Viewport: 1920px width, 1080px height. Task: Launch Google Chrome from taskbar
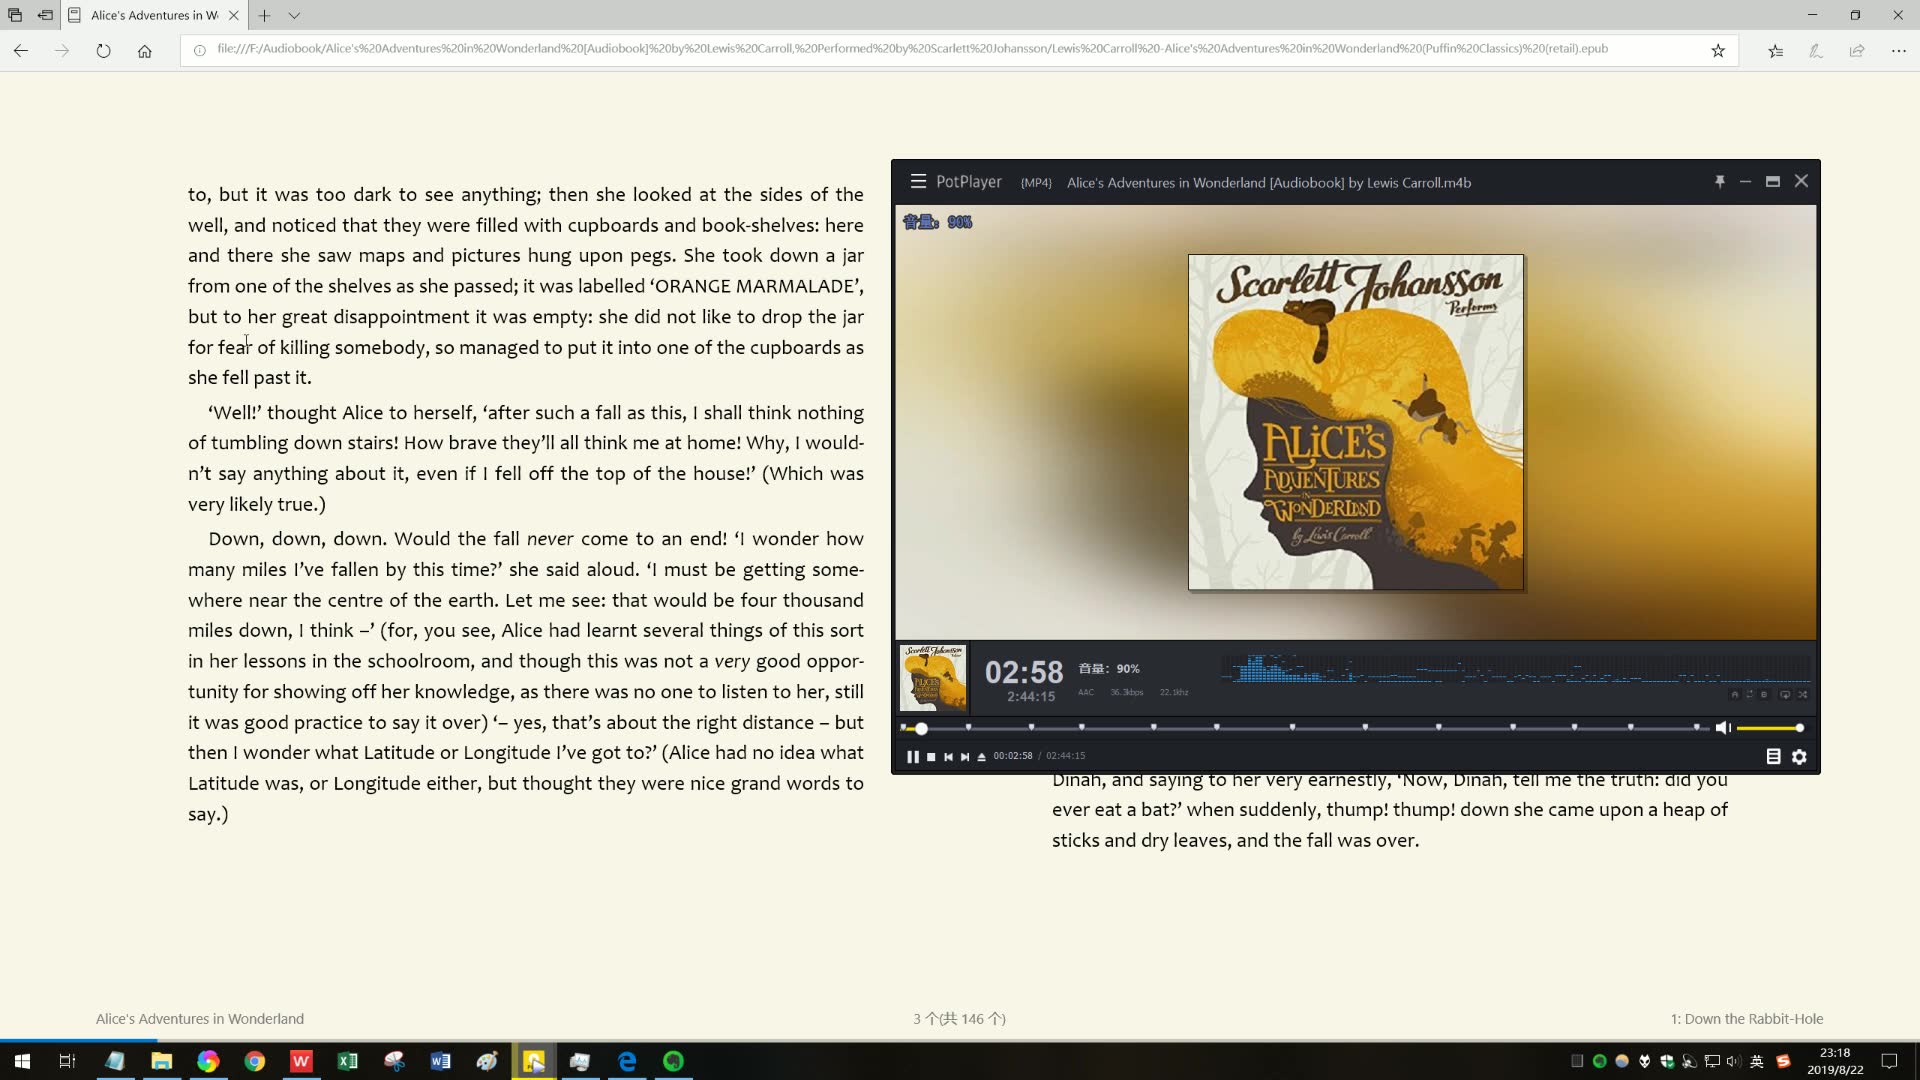coord(255,1061)
